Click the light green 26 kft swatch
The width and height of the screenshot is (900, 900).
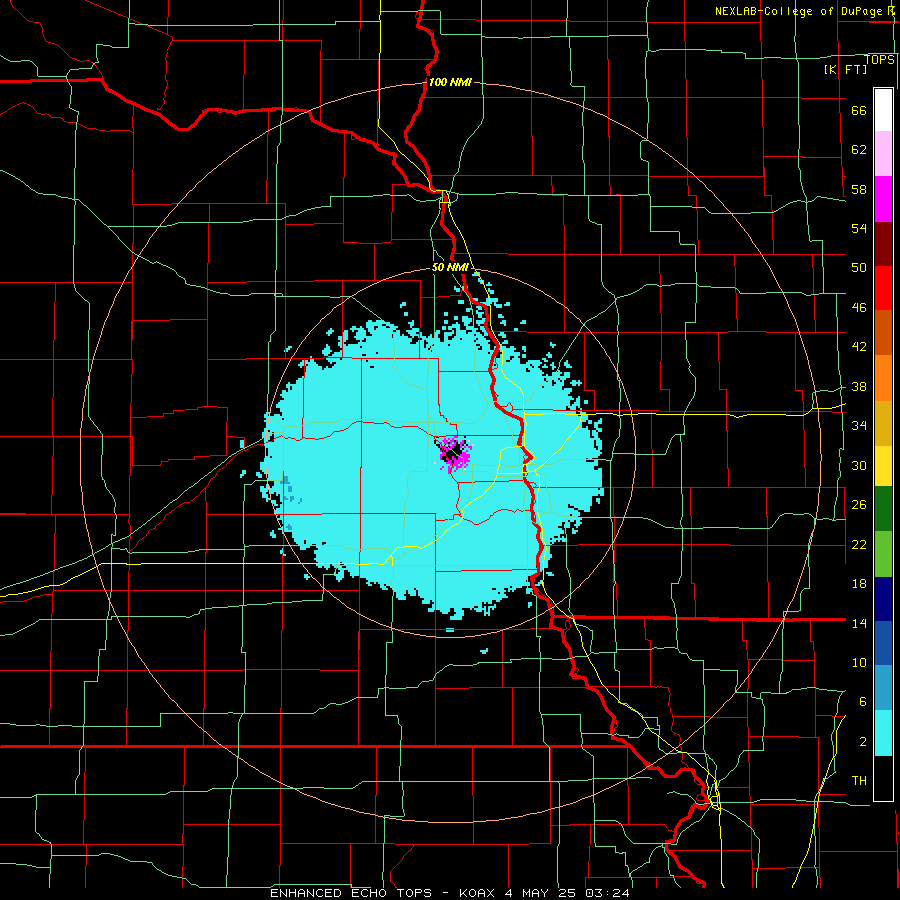tap(883, 554)
